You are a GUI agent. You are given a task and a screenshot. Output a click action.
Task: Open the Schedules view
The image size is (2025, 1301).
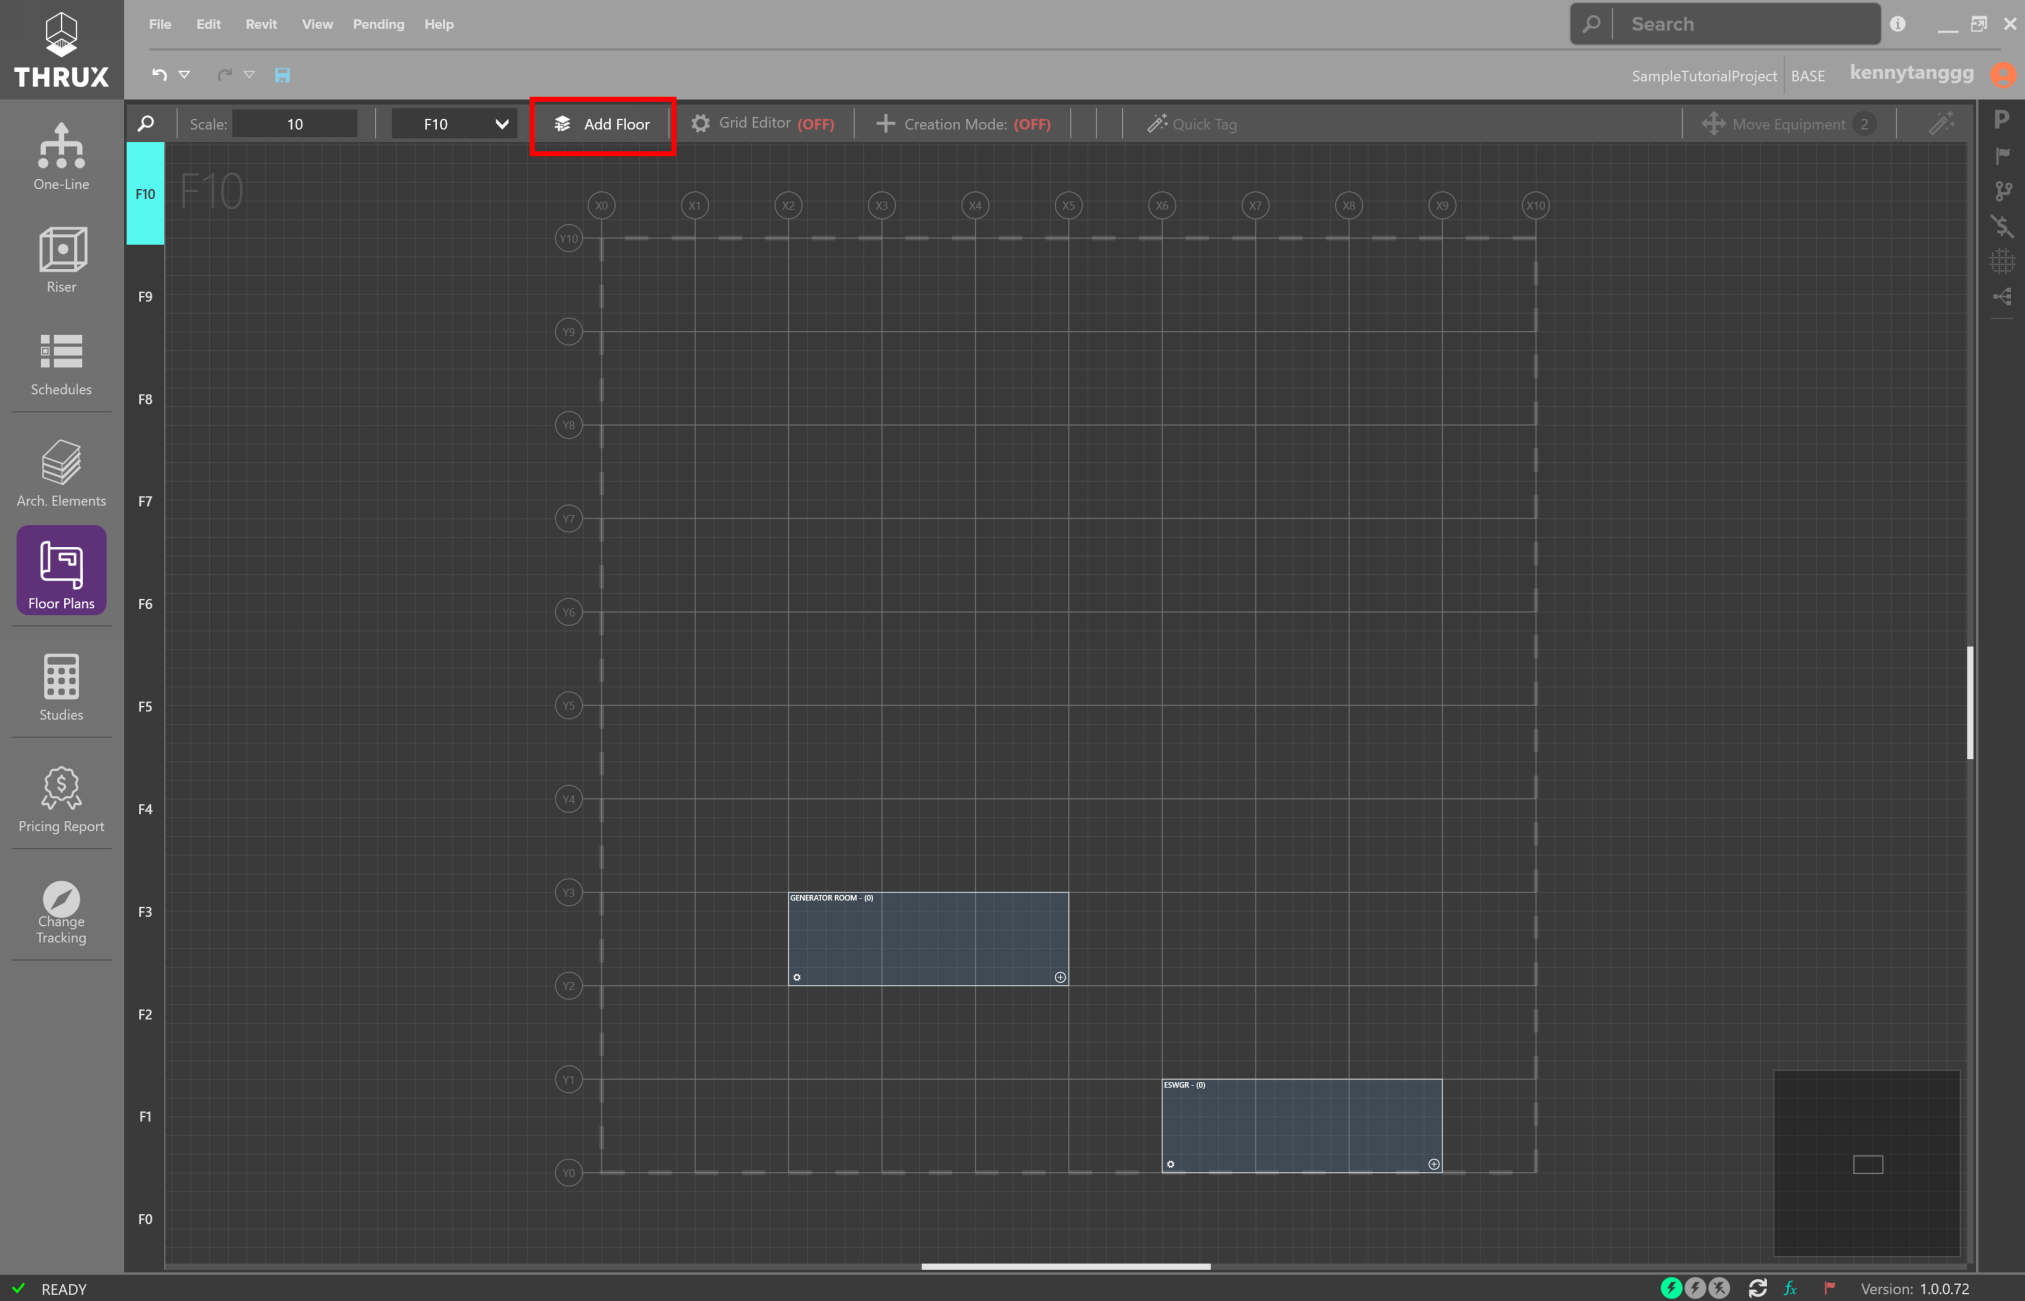pos(61,363)
